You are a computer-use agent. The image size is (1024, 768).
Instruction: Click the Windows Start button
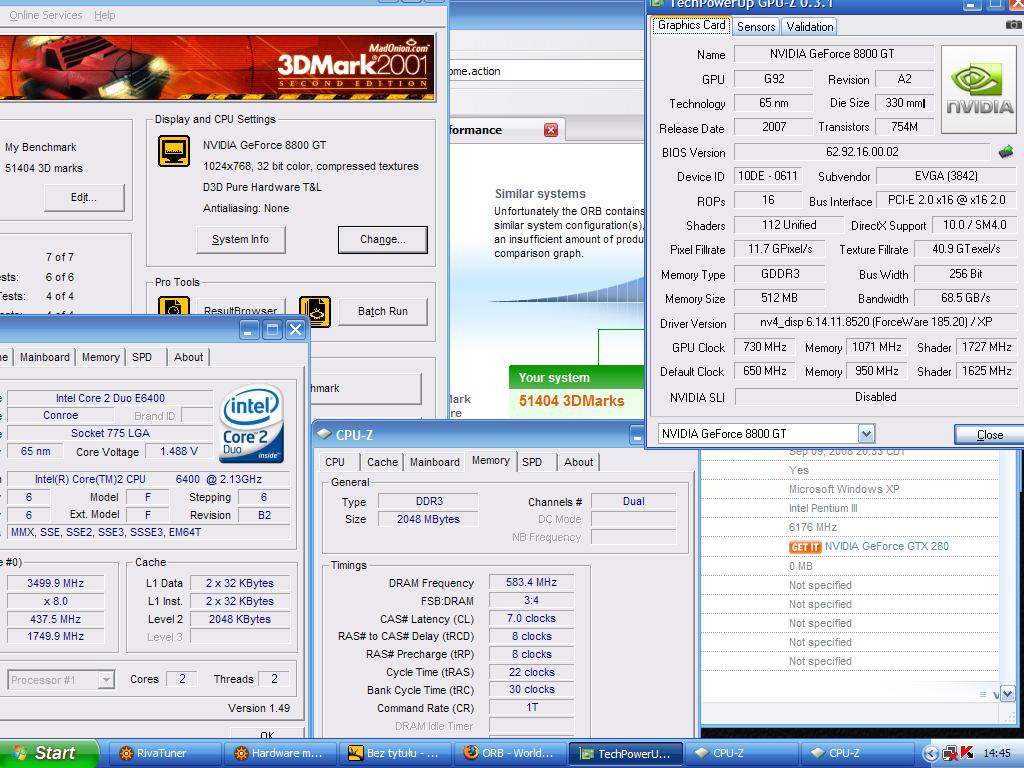[50, 753]
